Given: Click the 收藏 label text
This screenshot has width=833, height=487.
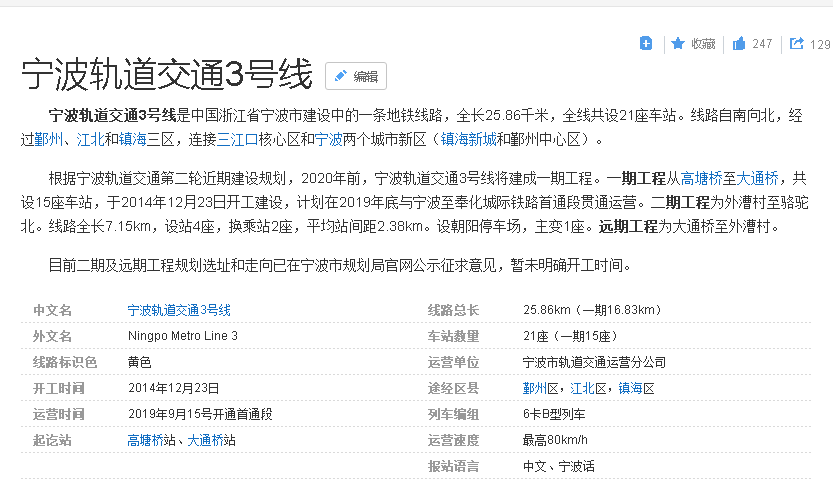Looking at the screenshot, I should (x=703, y=44).
